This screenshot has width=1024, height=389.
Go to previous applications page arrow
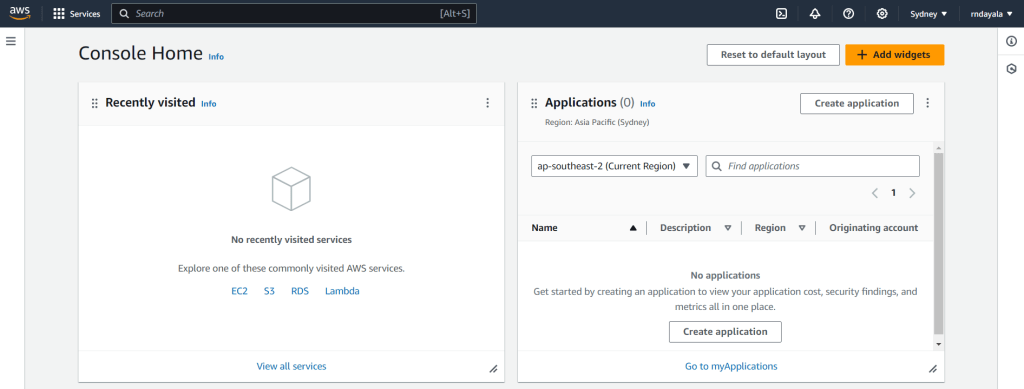point(874,193)
